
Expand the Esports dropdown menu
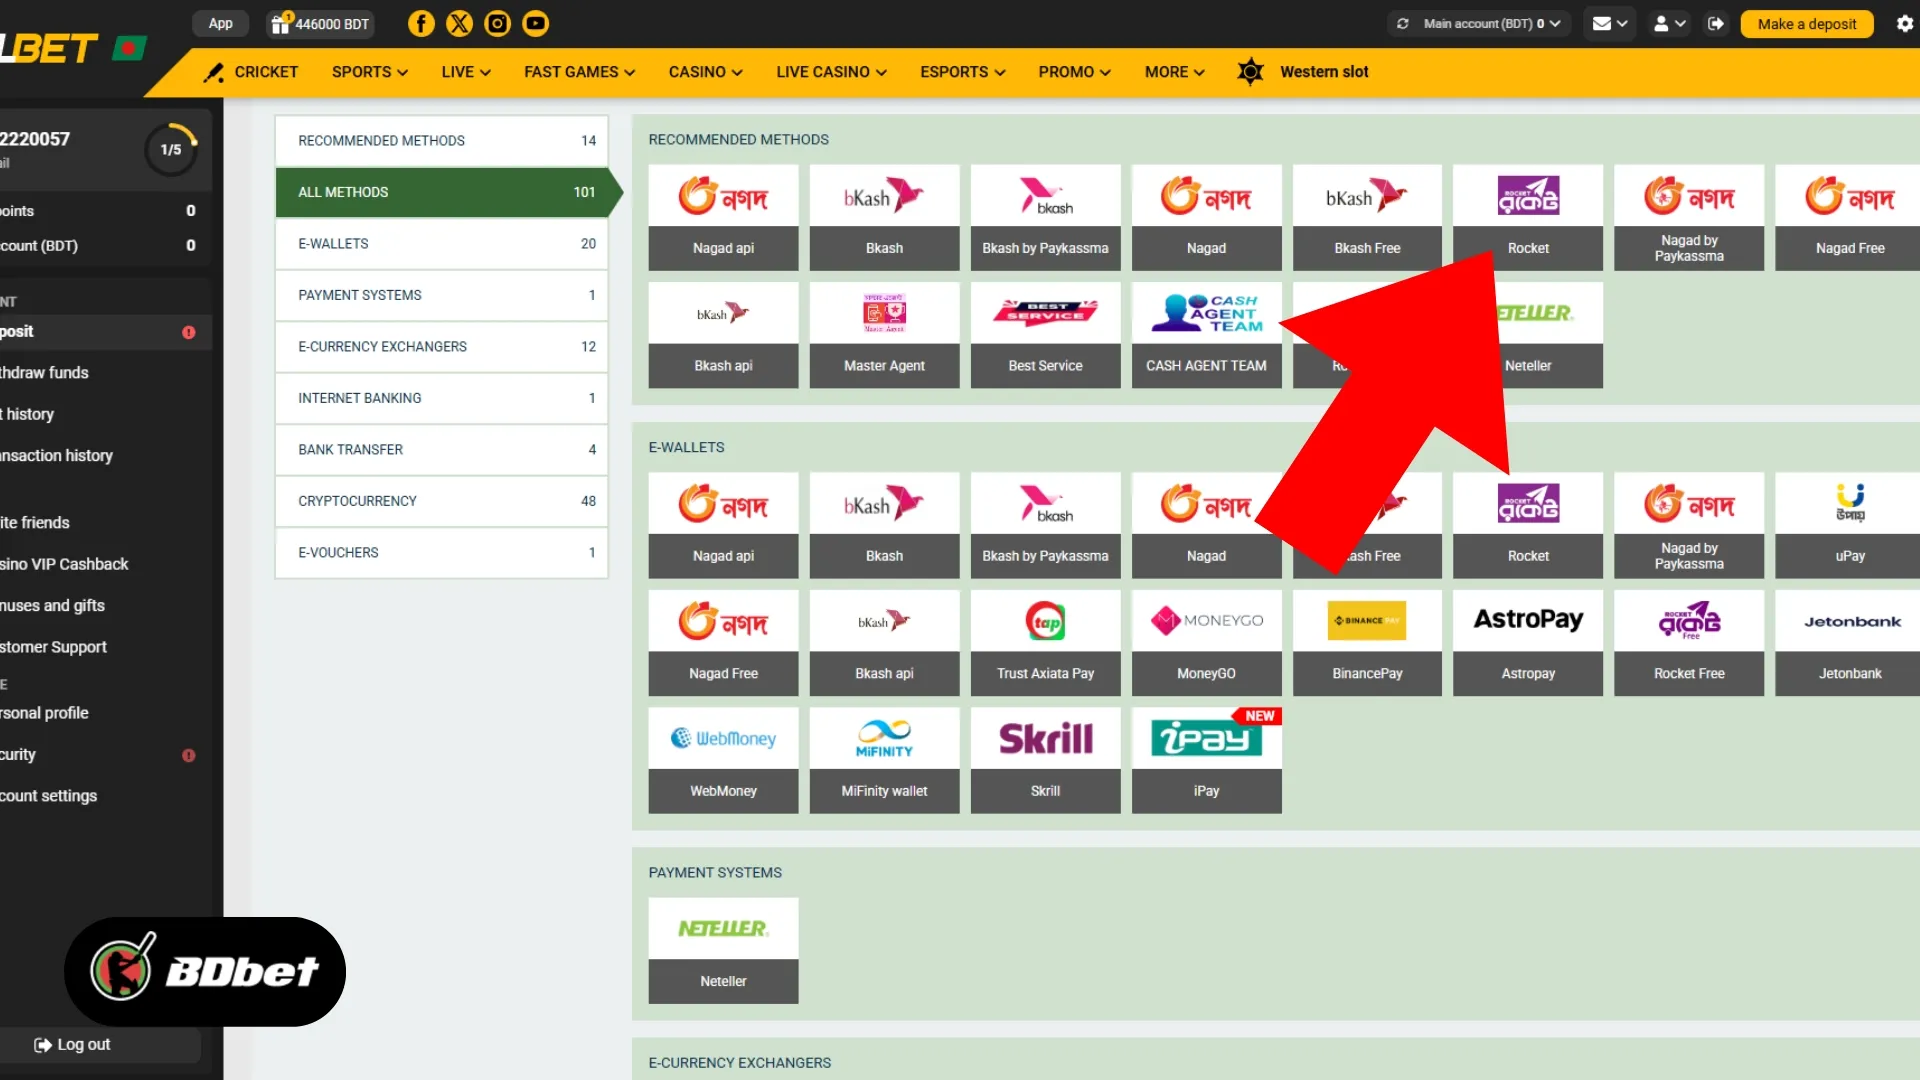tap(963, 72)
